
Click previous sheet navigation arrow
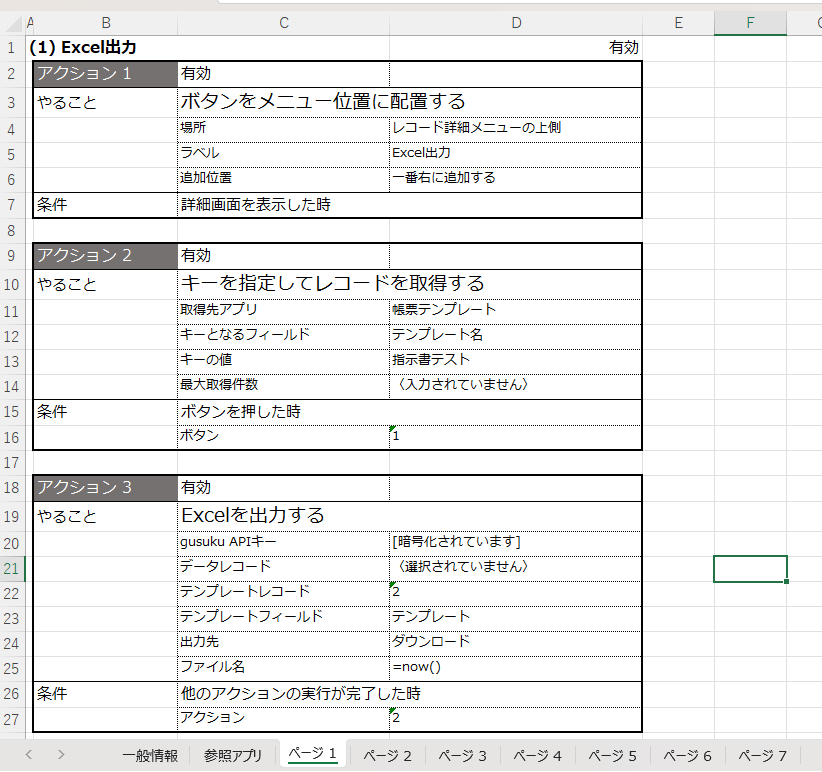pyautogui.click(x=28, y=755)
